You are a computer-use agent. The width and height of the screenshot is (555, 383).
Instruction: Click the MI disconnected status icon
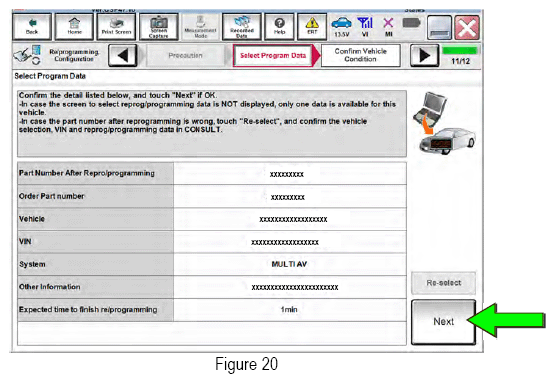coord(388,27)
